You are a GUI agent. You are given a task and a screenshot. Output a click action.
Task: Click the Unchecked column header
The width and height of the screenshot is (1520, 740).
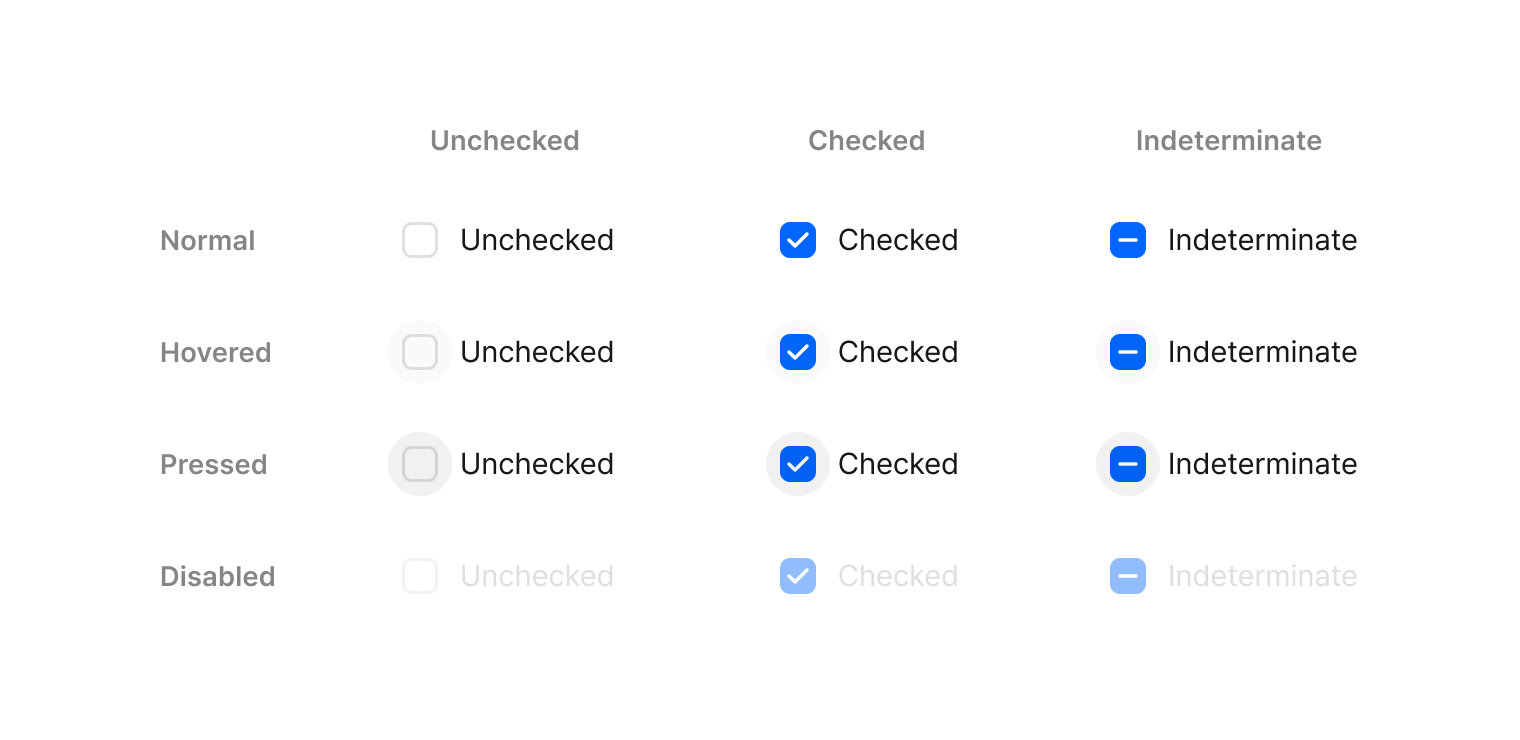(x=505, y=141)
